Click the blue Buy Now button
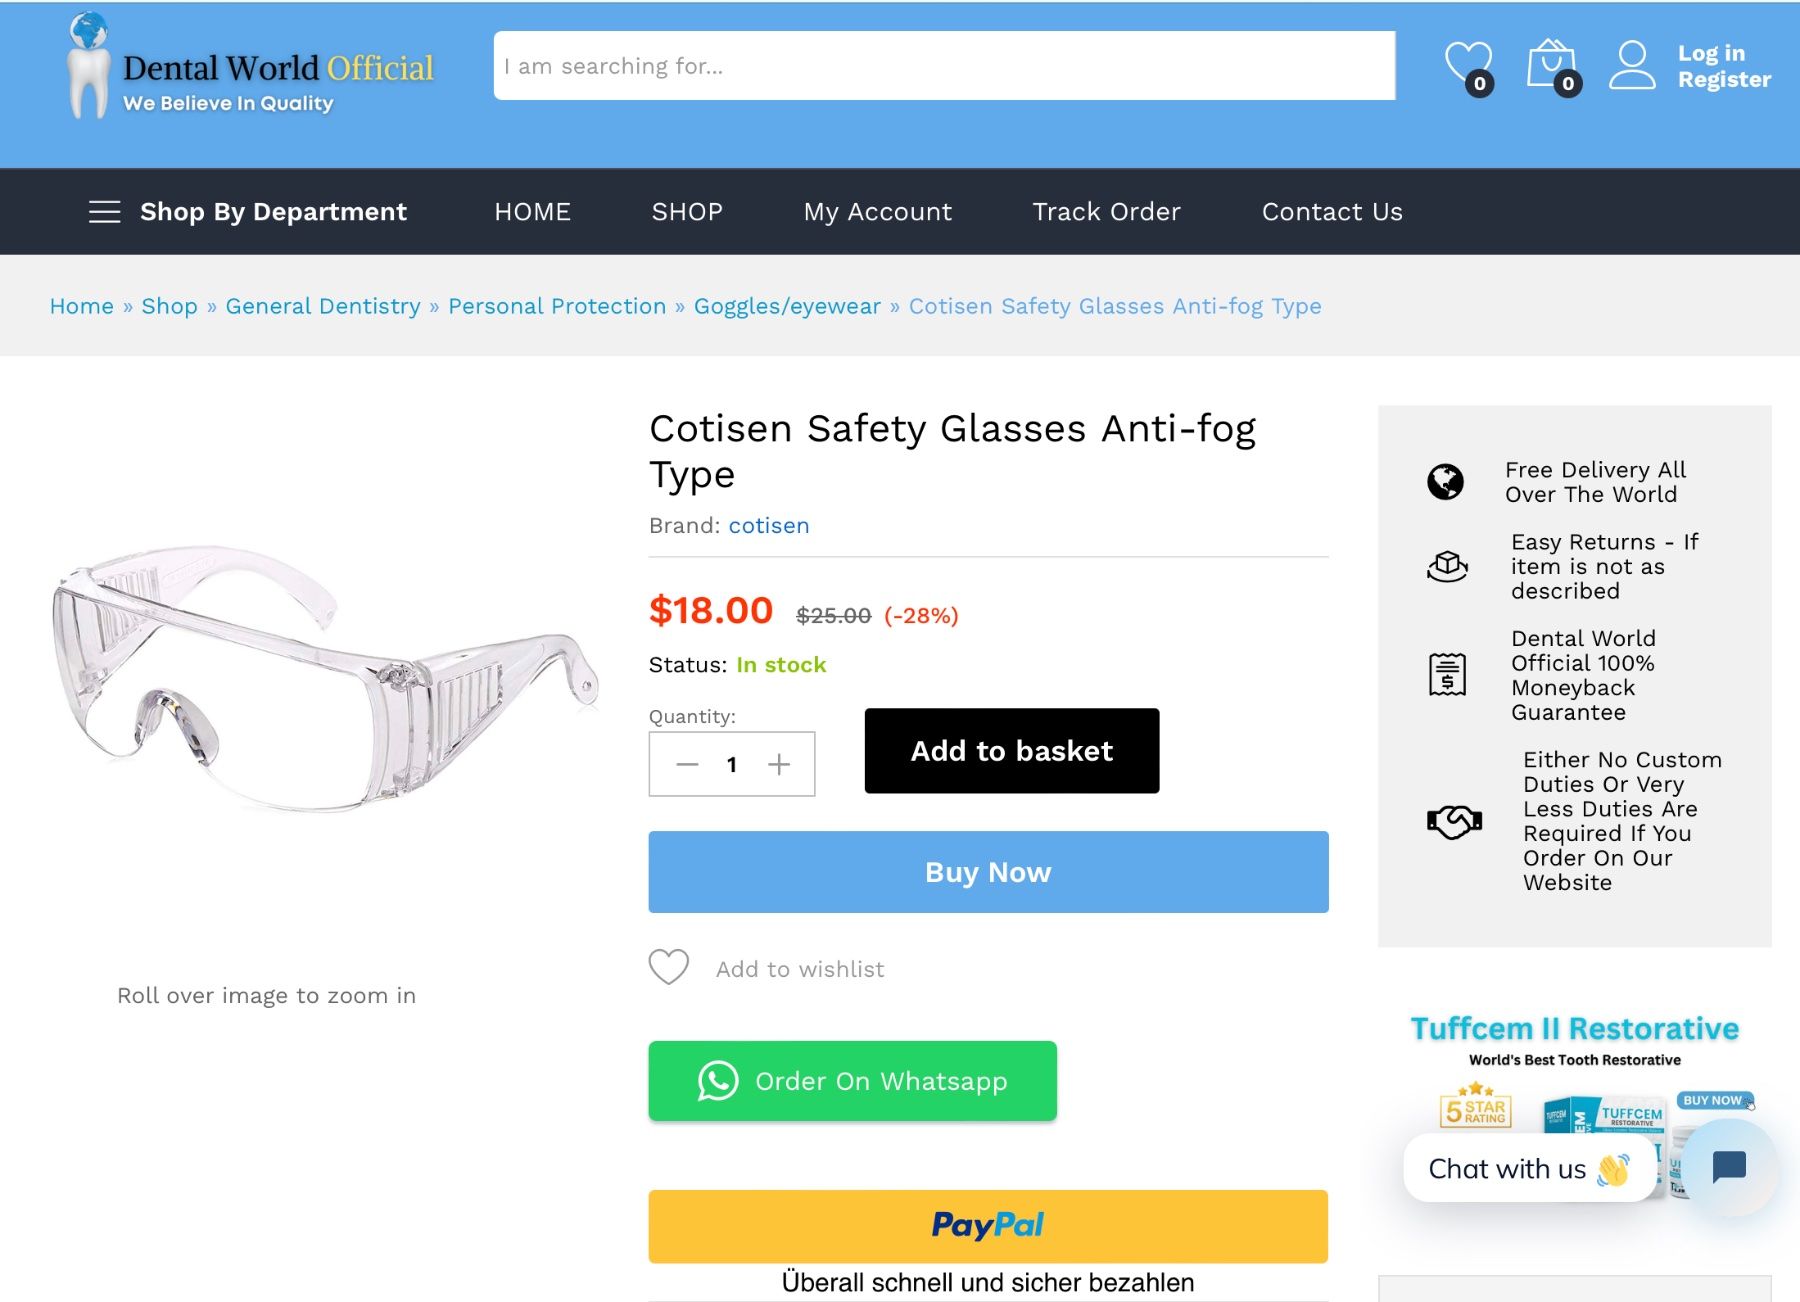 (x=988, y=872)
